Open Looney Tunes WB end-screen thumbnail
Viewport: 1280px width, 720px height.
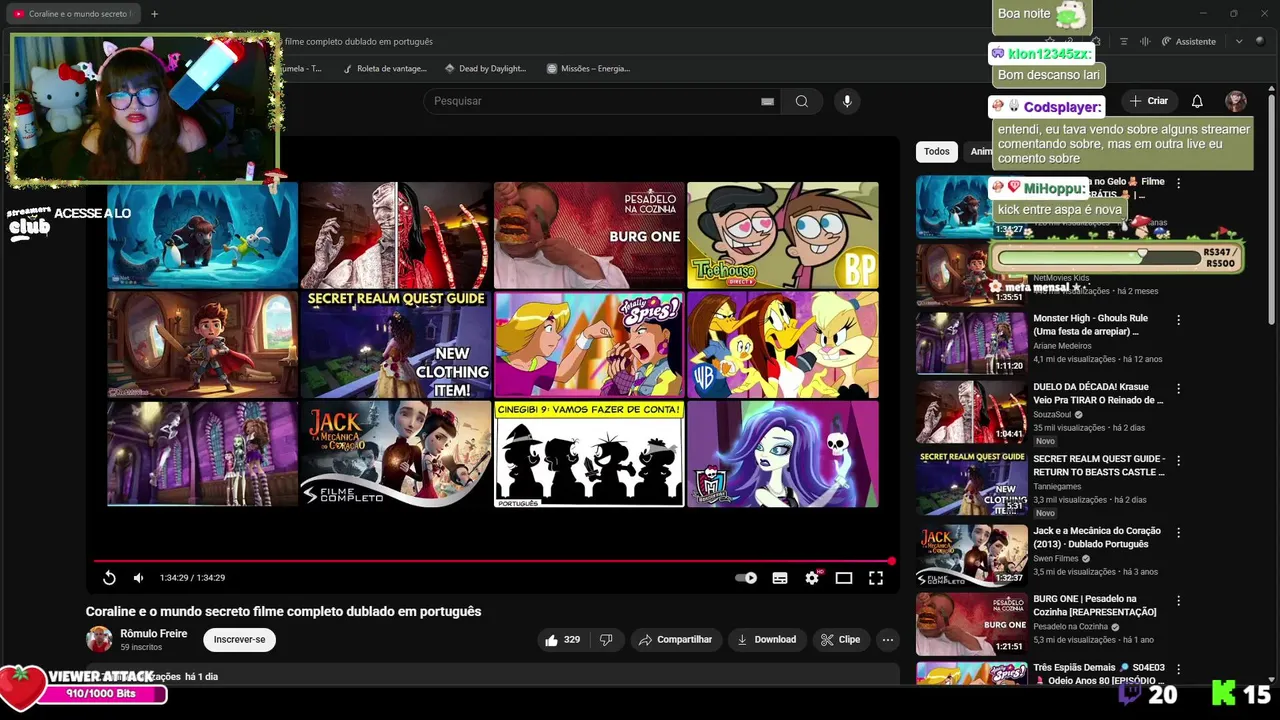point(783,344)
